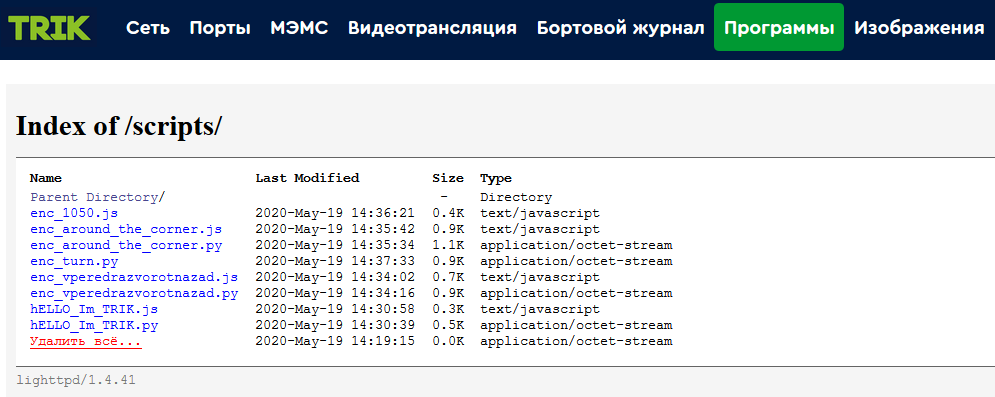Open the enc_vperedrazvorotnazad.py file
The image size is (995, 397).
(x=134, y=293)
